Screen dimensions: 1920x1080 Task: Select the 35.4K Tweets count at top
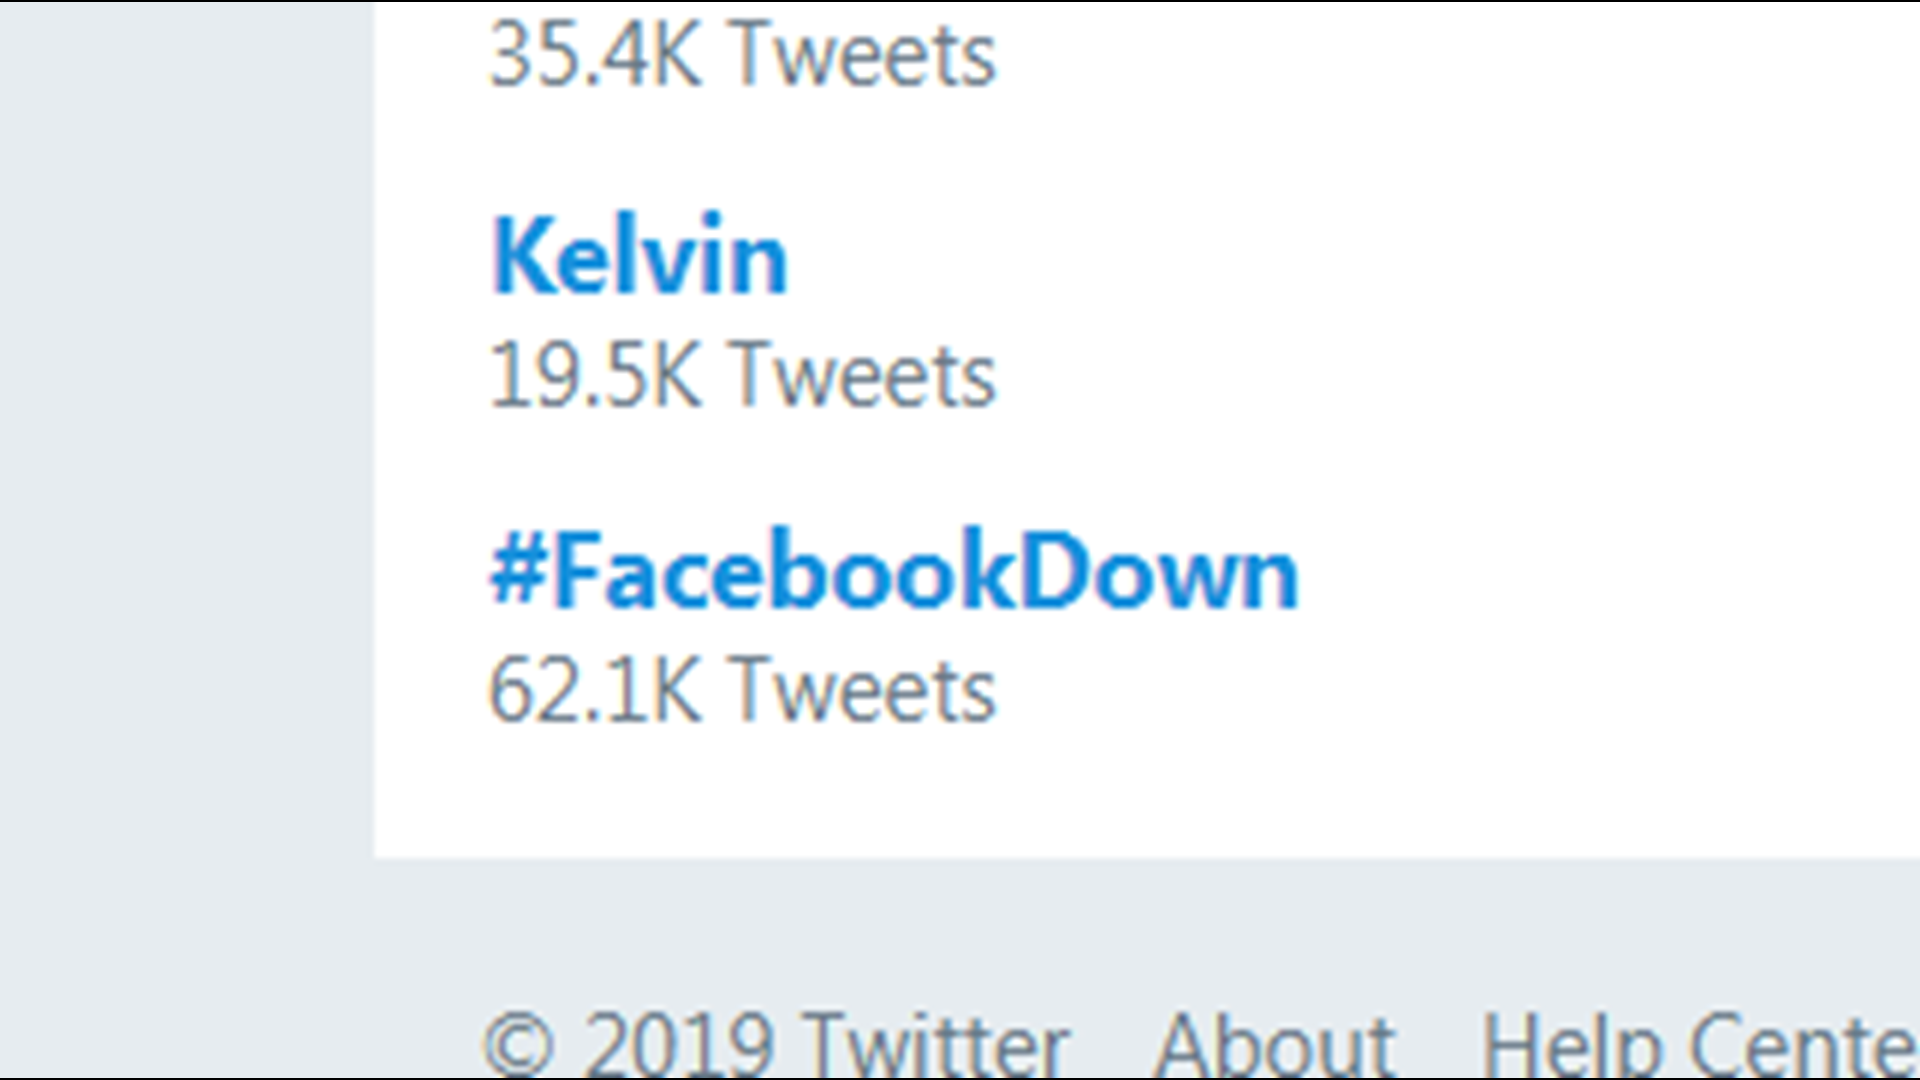pyautogui.click(x=740, y=55)
